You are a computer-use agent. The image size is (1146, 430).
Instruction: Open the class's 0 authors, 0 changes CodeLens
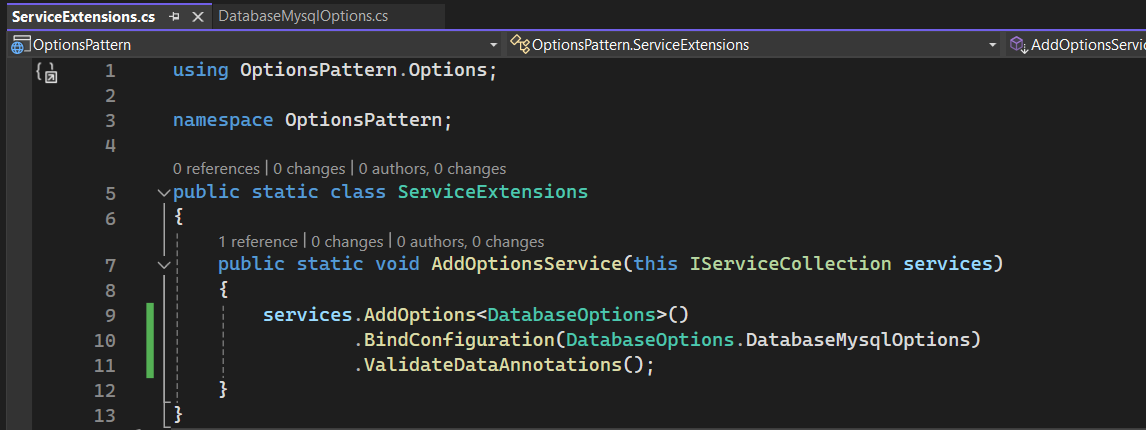[x=432, y=169]
